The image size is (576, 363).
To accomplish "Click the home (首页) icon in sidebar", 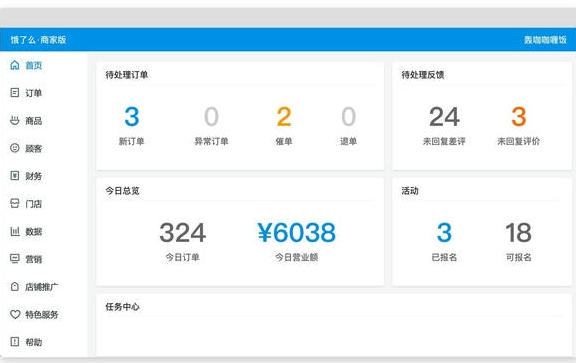I will click(x=15, y=65).
